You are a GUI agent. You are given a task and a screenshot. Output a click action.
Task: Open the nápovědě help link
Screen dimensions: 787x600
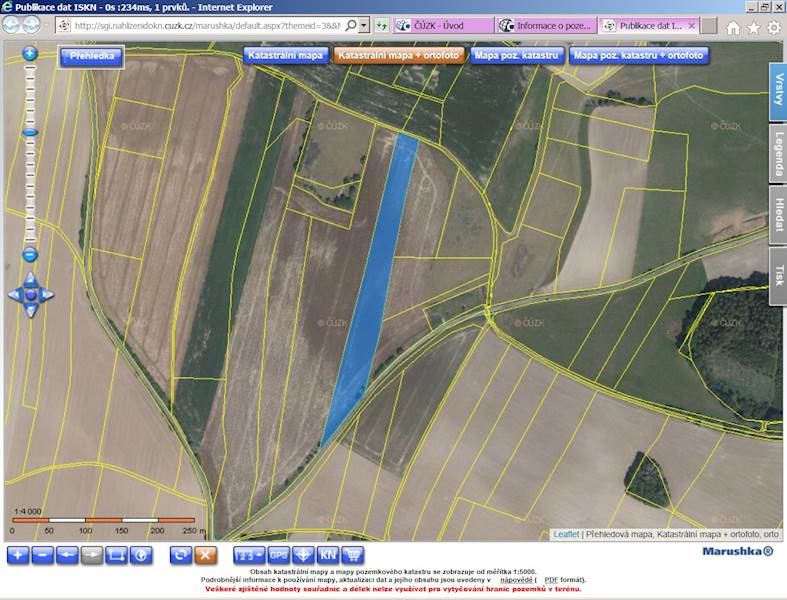tap(515, 580)
